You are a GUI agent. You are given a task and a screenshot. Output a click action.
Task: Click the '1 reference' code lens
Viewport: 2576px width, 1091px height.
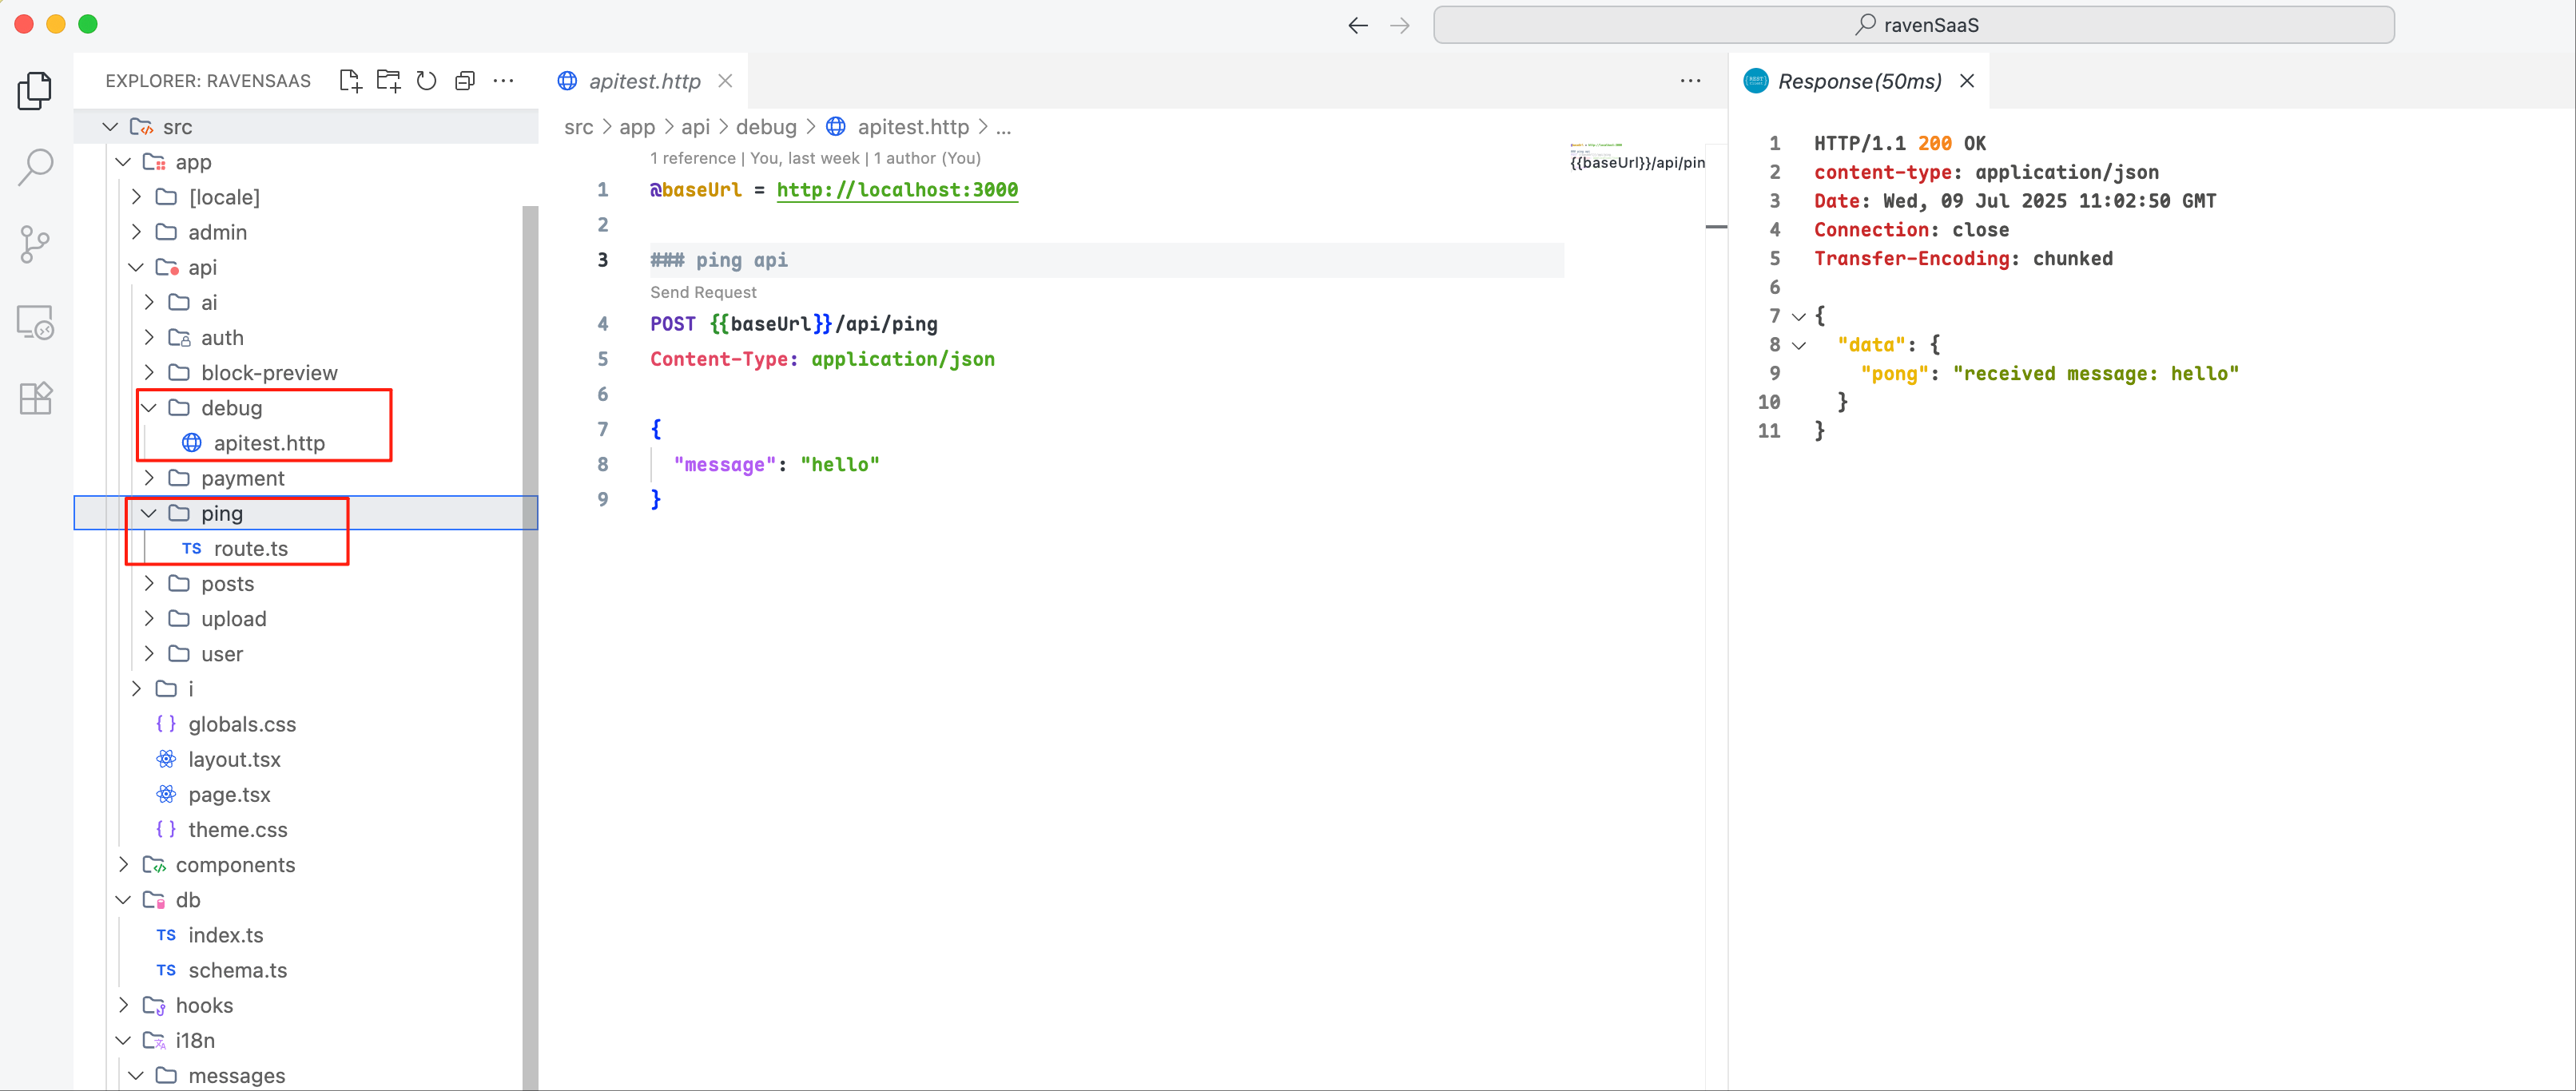(x=693, y=158)
